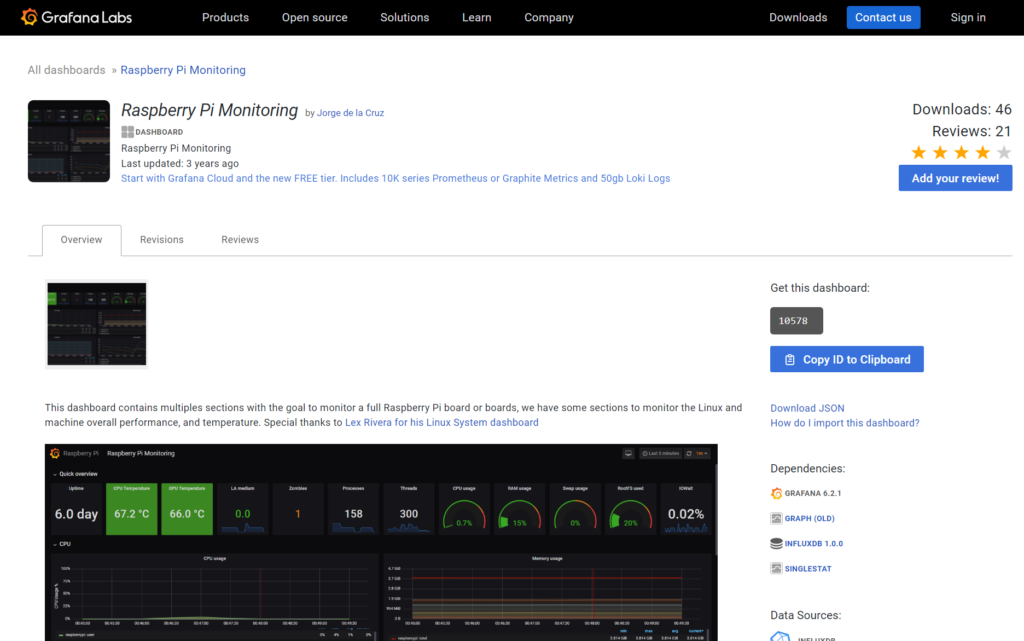
Task: Click the Grafana Labs logo
Action: 76,17
